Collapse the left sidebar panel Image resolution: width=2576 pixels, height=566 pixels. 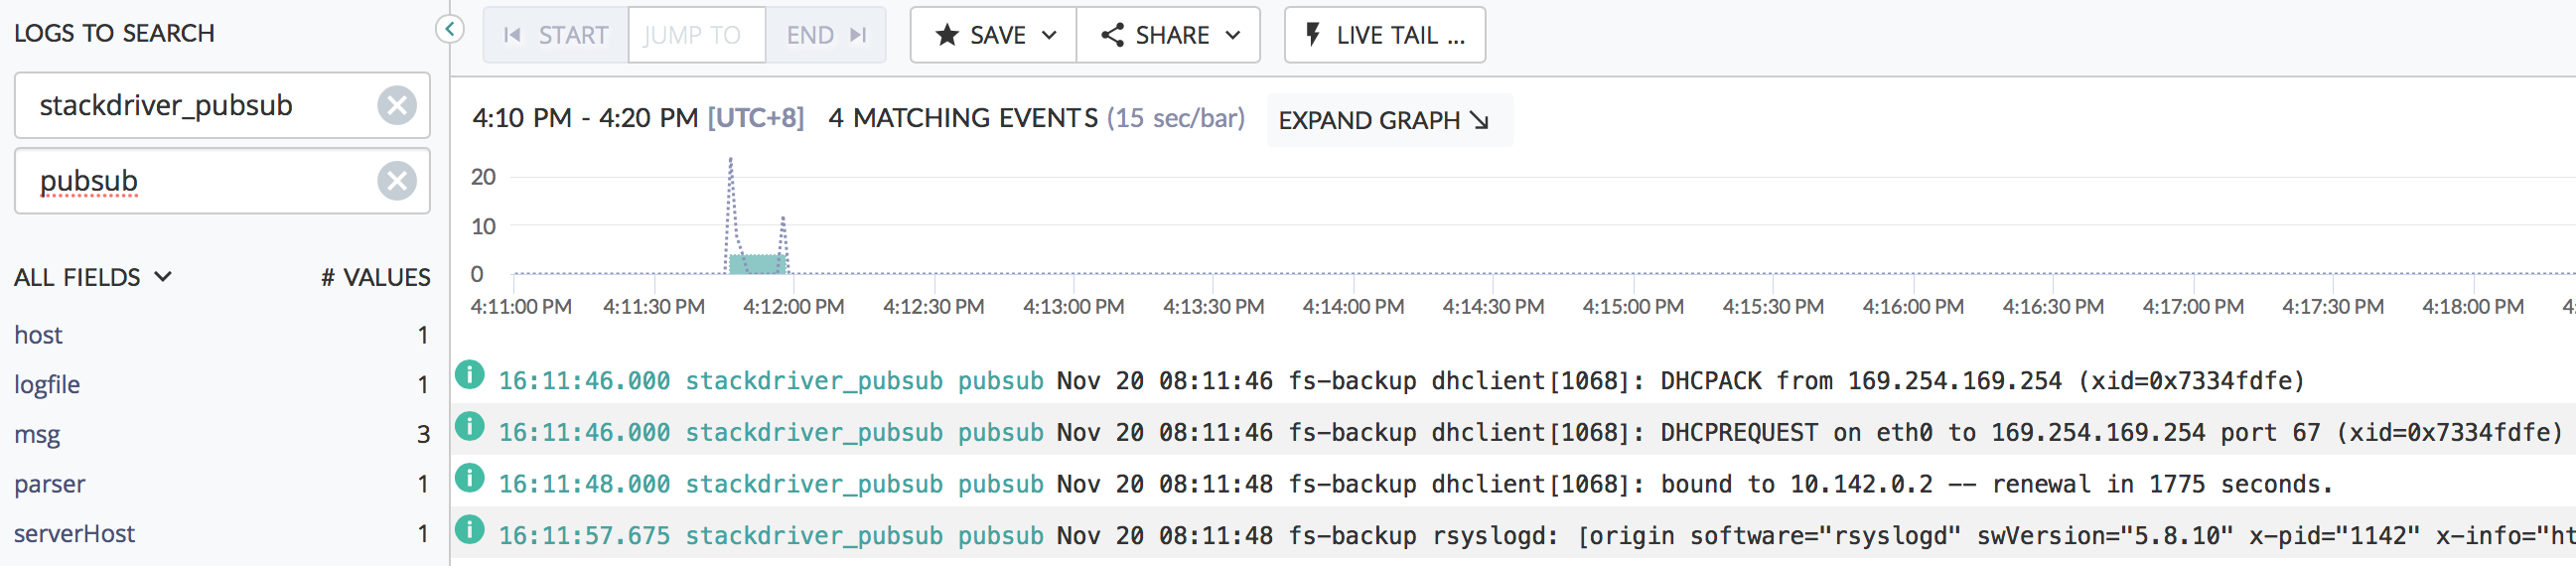[x=450, y=29]
